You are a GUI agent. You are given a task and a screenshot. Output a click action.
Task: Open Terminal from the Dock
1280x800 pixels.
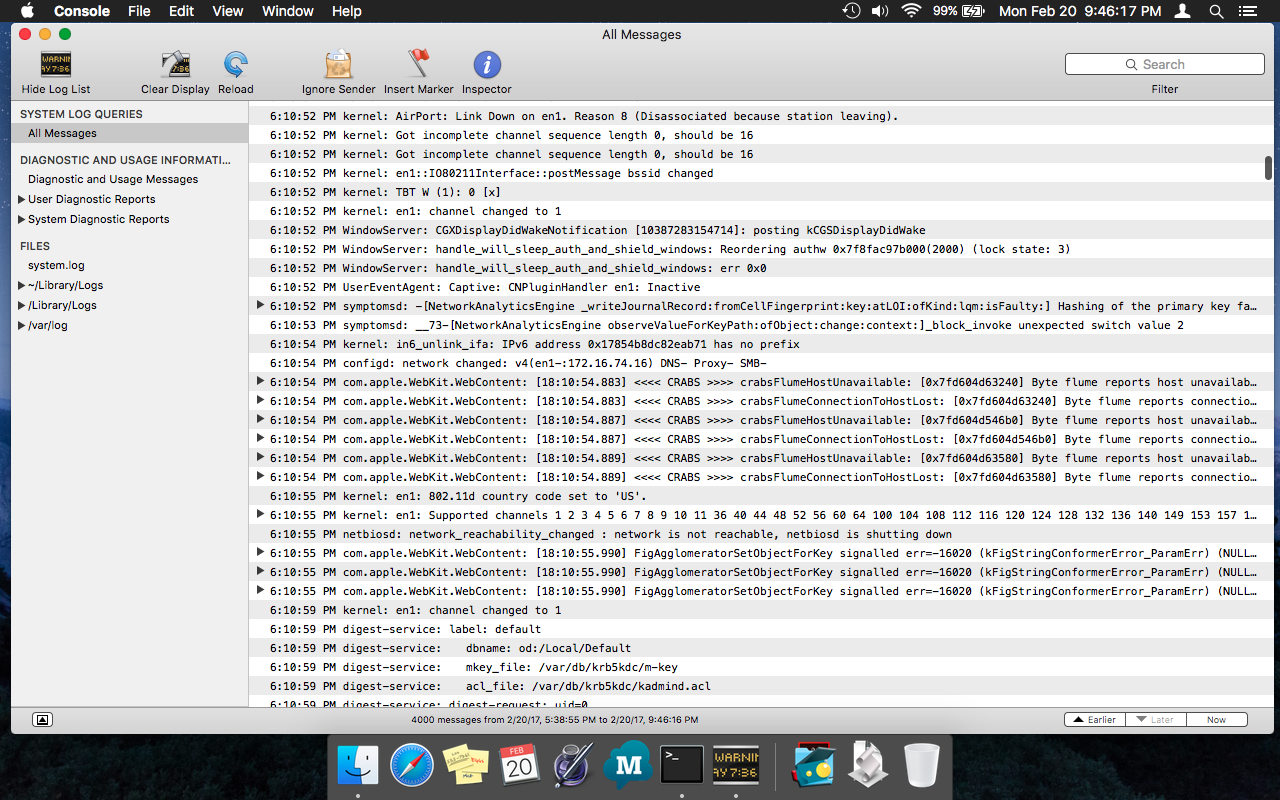tap(682, 765)
